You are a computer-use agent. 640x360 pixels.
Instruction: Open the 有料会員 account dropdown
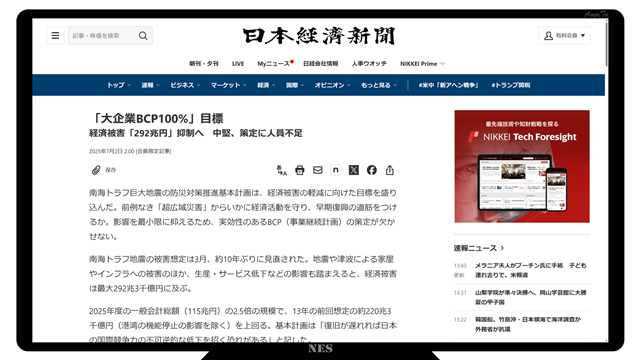[564, 36]
